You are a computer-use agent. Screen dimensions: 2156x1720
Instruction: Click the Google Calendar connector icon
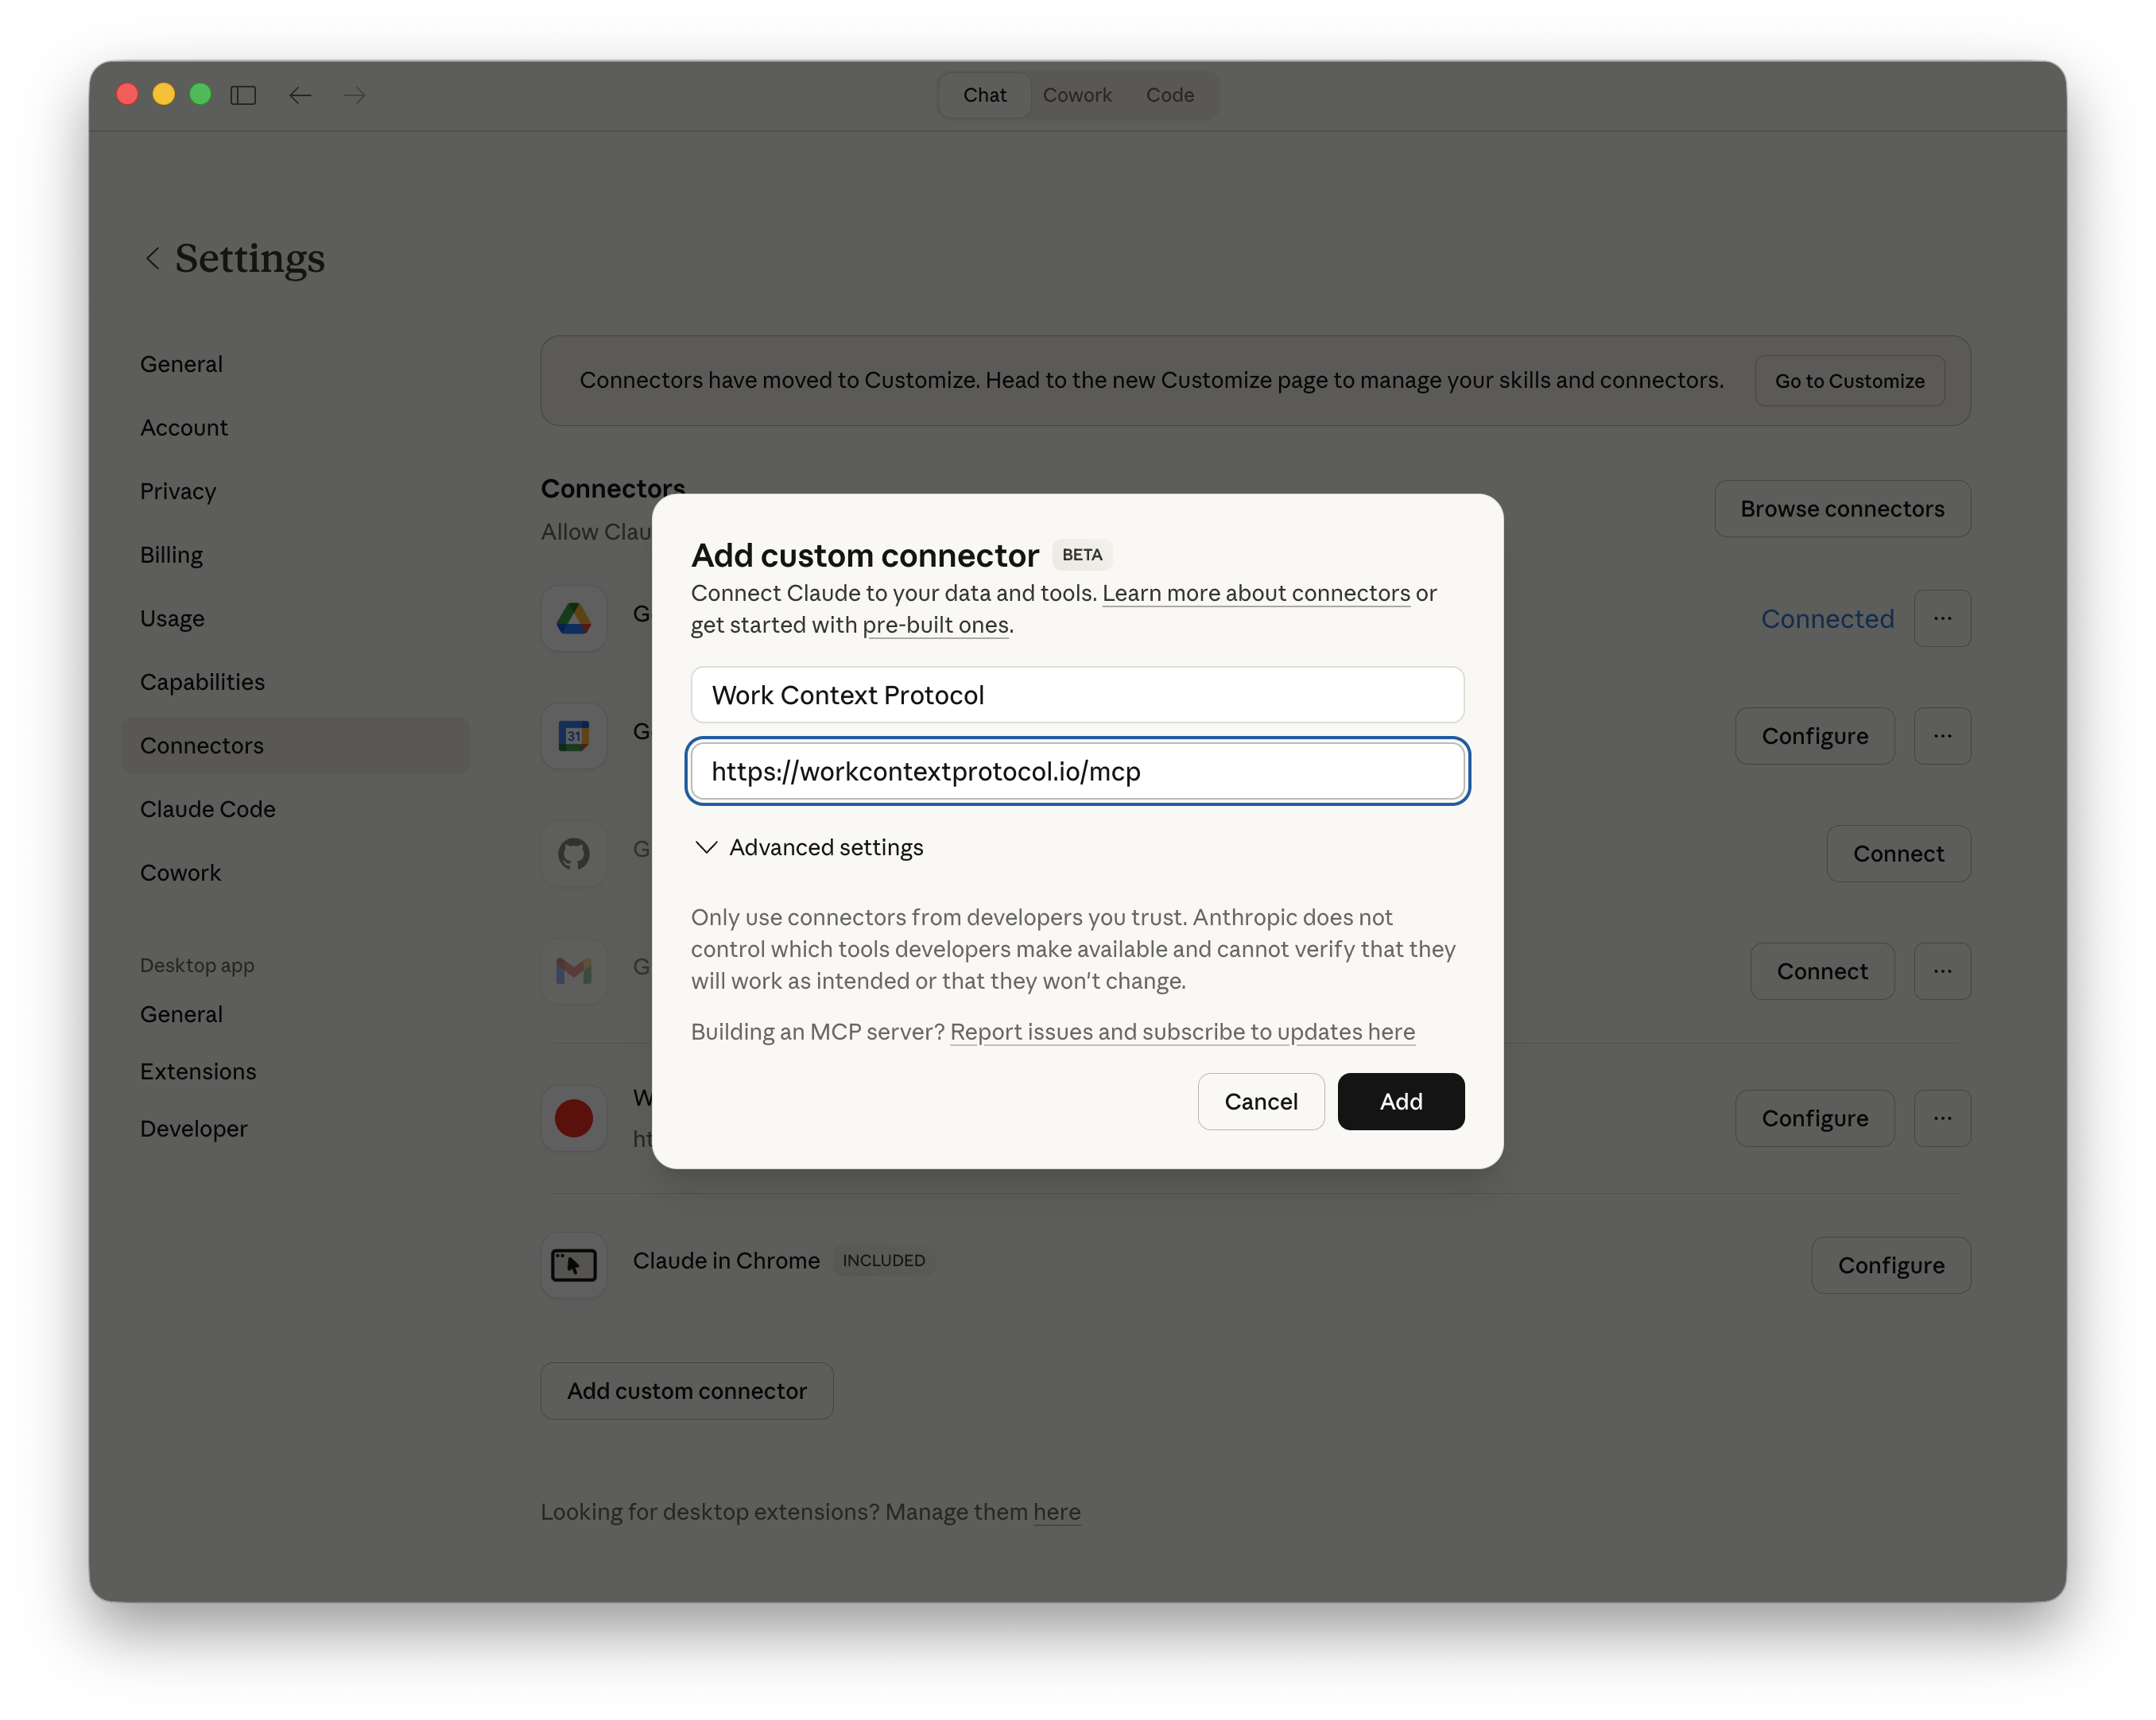(x=573, y=736)
